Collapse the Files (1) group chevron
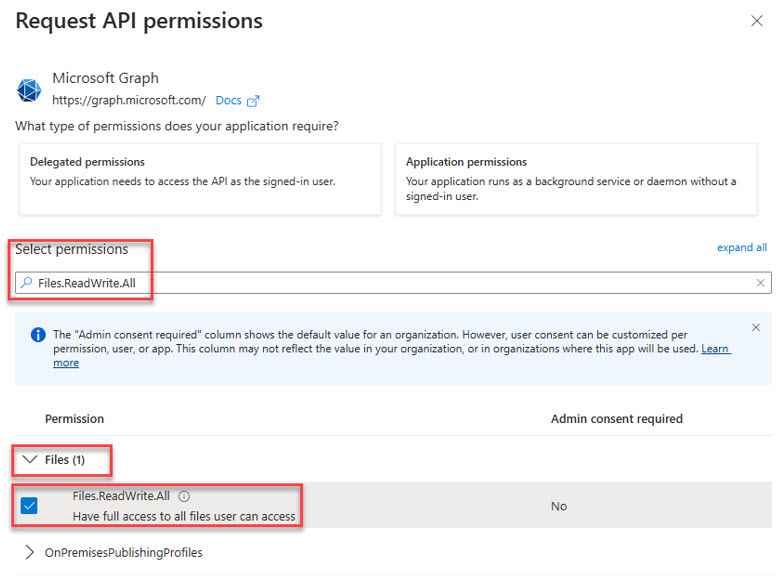 [x=30, y=459]
